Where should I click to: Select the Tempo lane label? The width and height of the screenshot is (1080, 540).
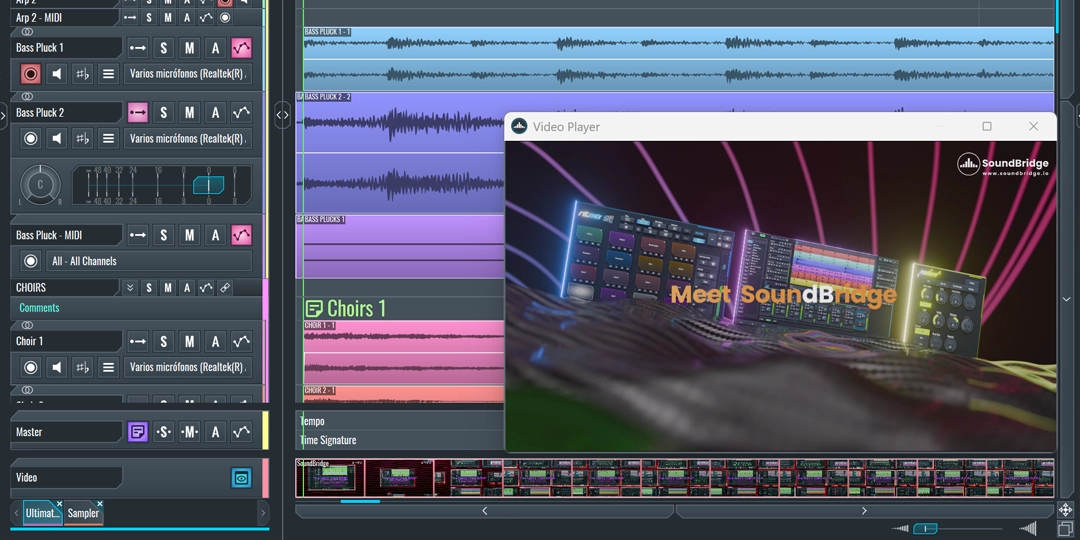tap(312, 421)
